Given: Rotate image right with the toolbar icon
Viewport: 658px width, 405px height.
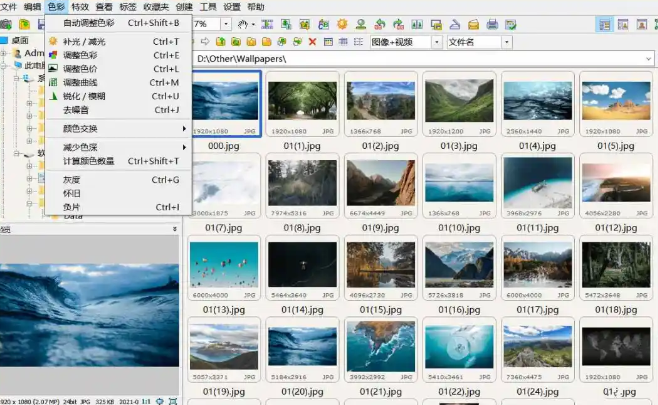Looking at the screenshot, I should click(x=398, y=24).
